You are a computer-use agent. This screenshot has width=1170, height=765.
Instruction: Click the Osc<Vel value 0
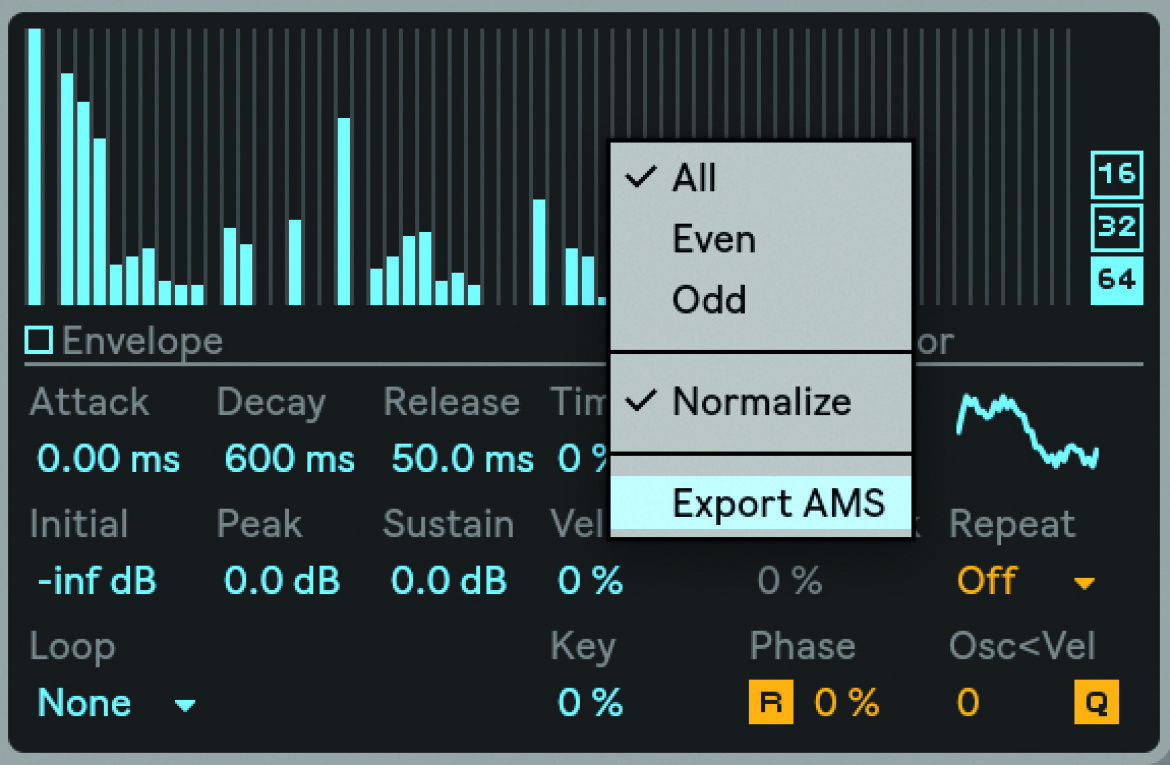[x=968, y=703]
